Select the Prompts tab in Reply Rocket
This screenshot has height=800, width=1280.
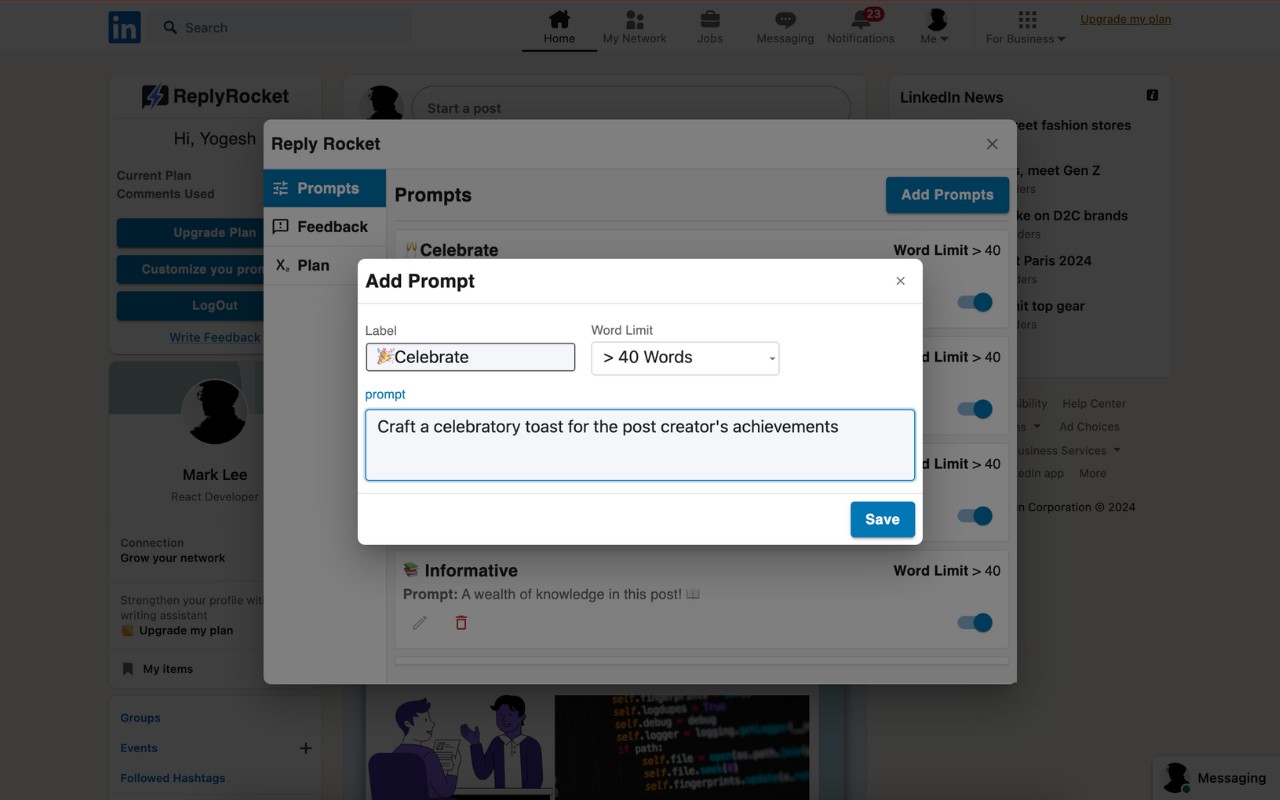(x=325, y=188)
